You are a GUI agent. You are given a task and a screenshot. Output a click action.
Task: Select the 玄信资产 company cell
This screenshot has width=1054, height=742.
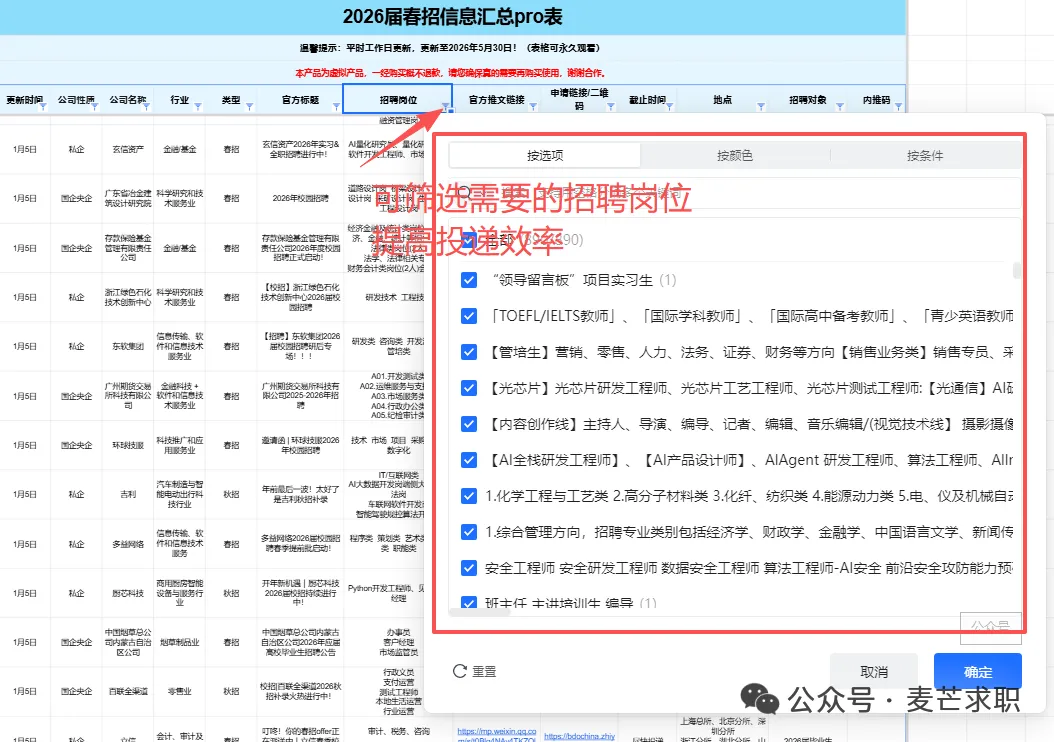click(128, 149)
